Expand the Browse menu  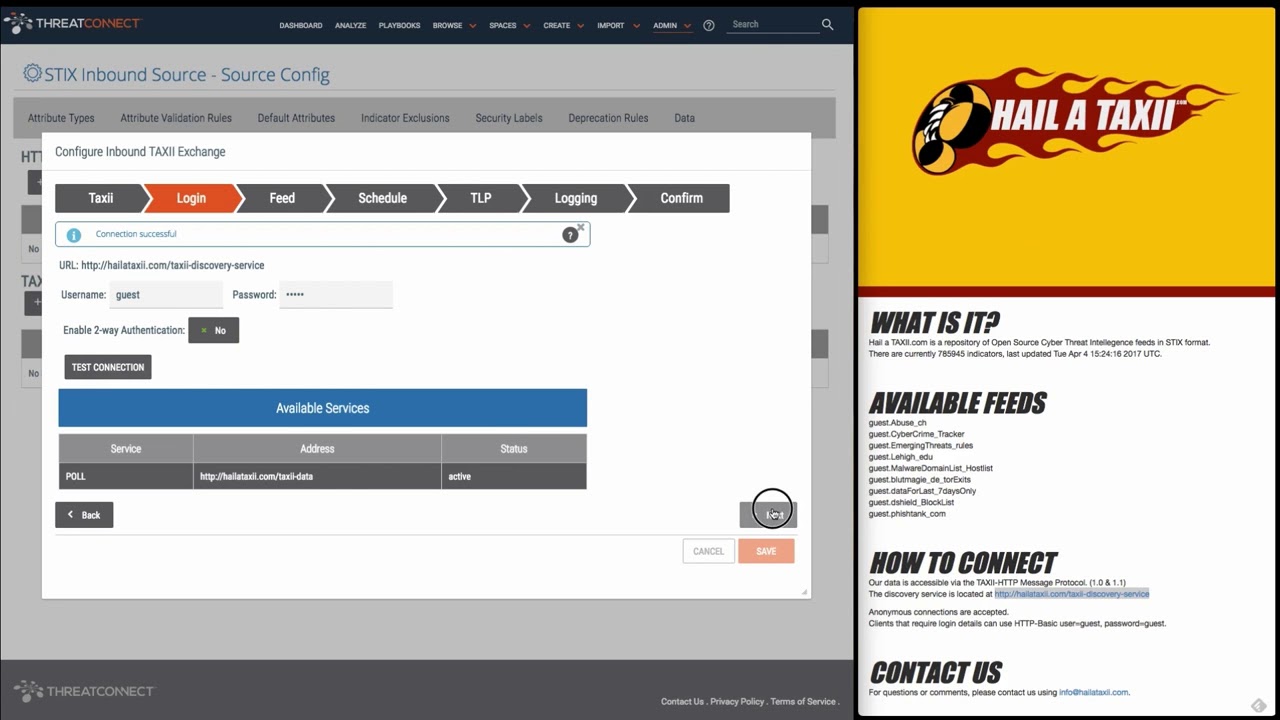[x=454, y=25]
